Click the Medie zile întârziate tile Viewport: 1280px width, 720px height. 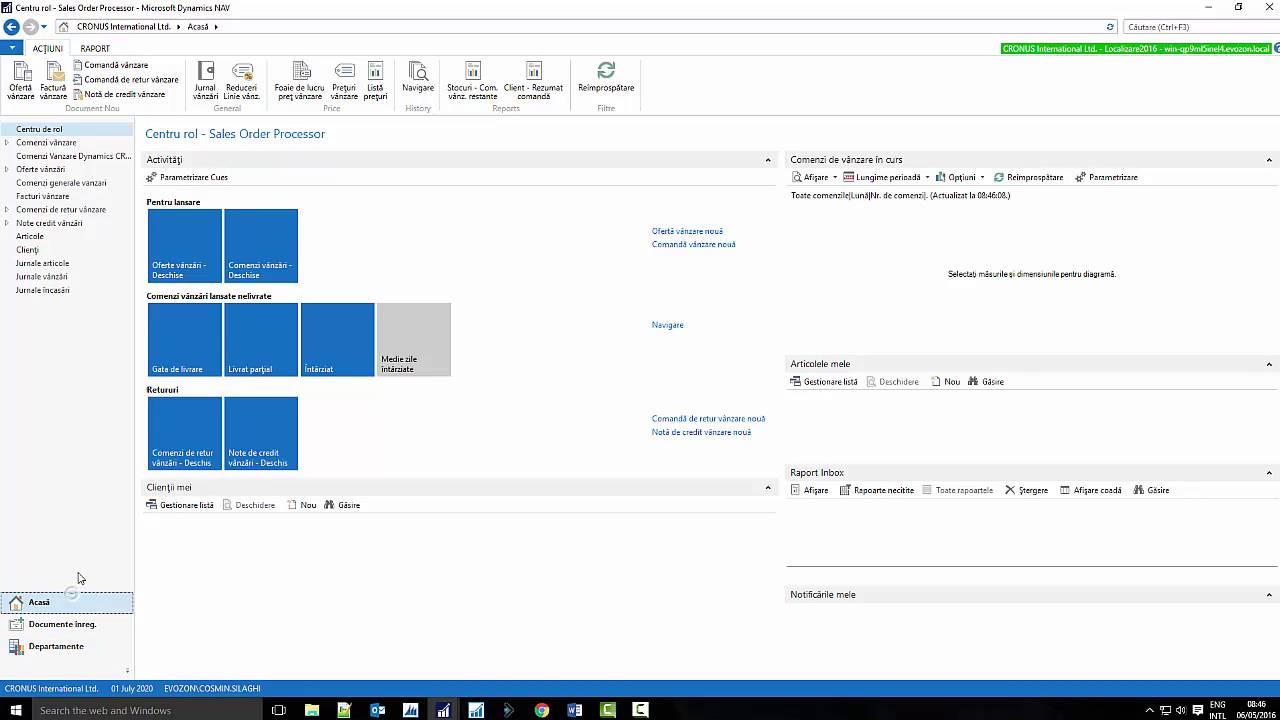[414, 340]
